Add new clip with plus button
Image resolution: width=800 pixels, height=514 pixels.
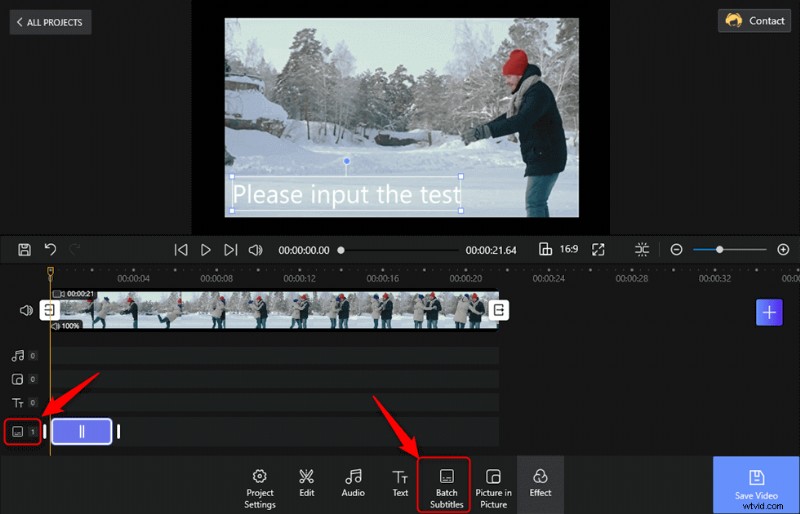point(769,312)
